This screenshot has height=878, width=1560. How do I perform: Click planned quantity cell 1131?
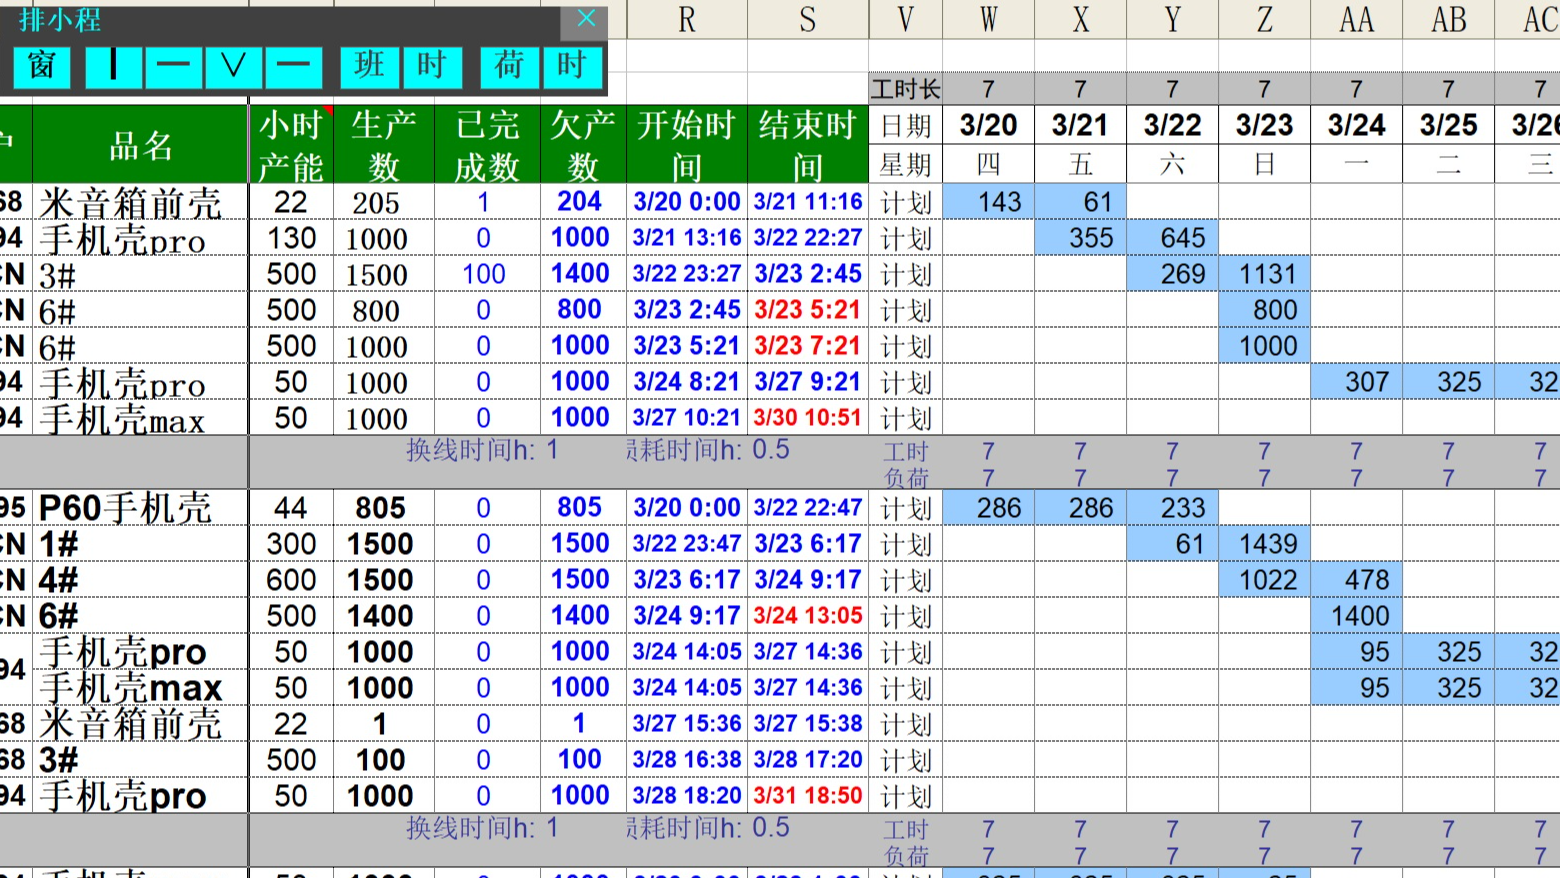[x=1265, y=274]
